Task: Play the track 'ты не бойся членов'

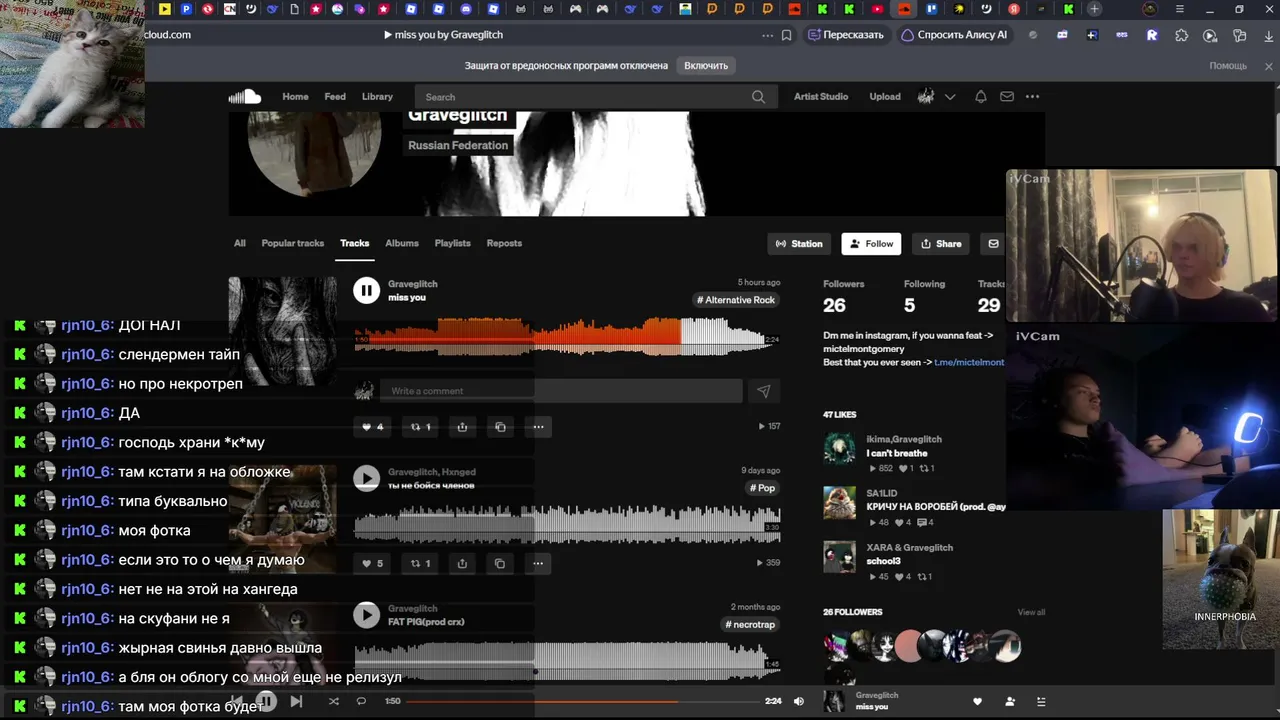Action: coord(366,478)
